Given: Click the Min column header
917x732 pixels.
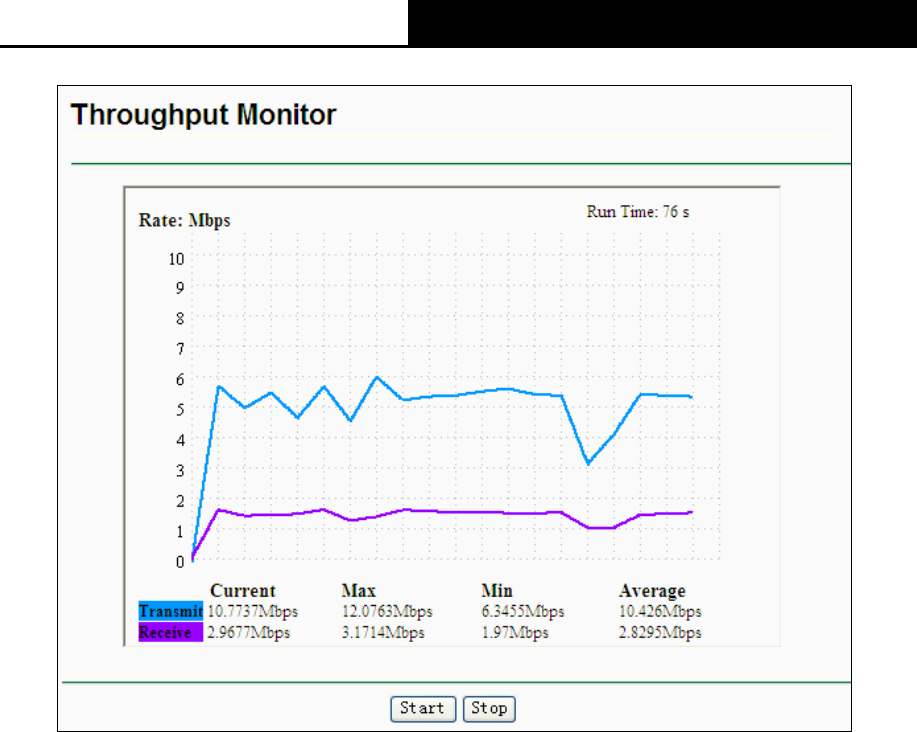Looking at the screenshot, I should (x=497, y=591).
